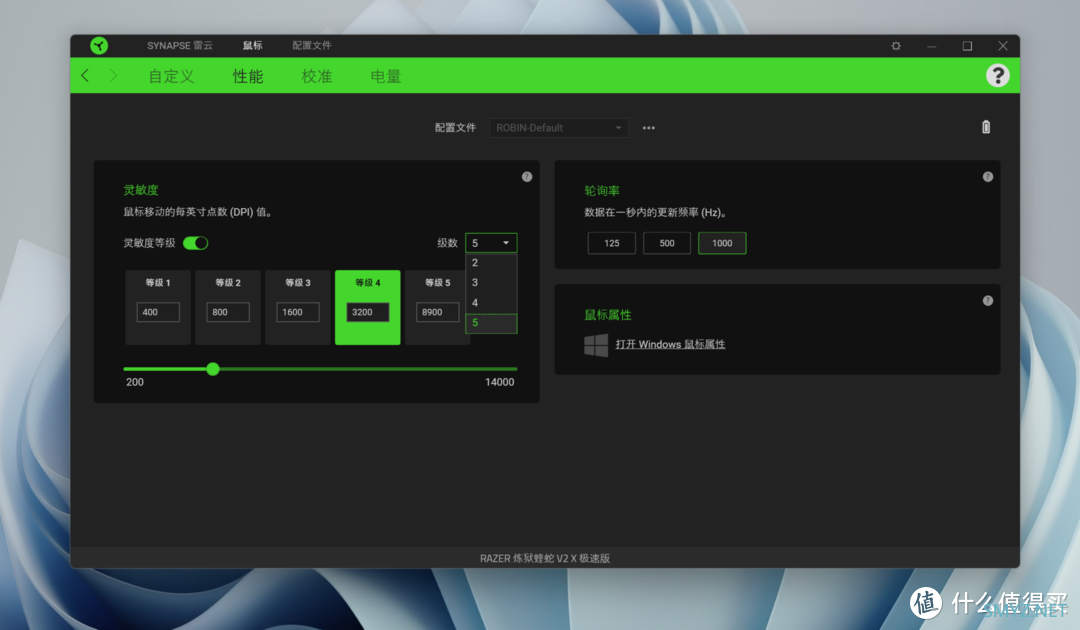This screenshot has width=1080, height=630.
Task: Choose 3 stages from the dropdown list
Action: 491,283
